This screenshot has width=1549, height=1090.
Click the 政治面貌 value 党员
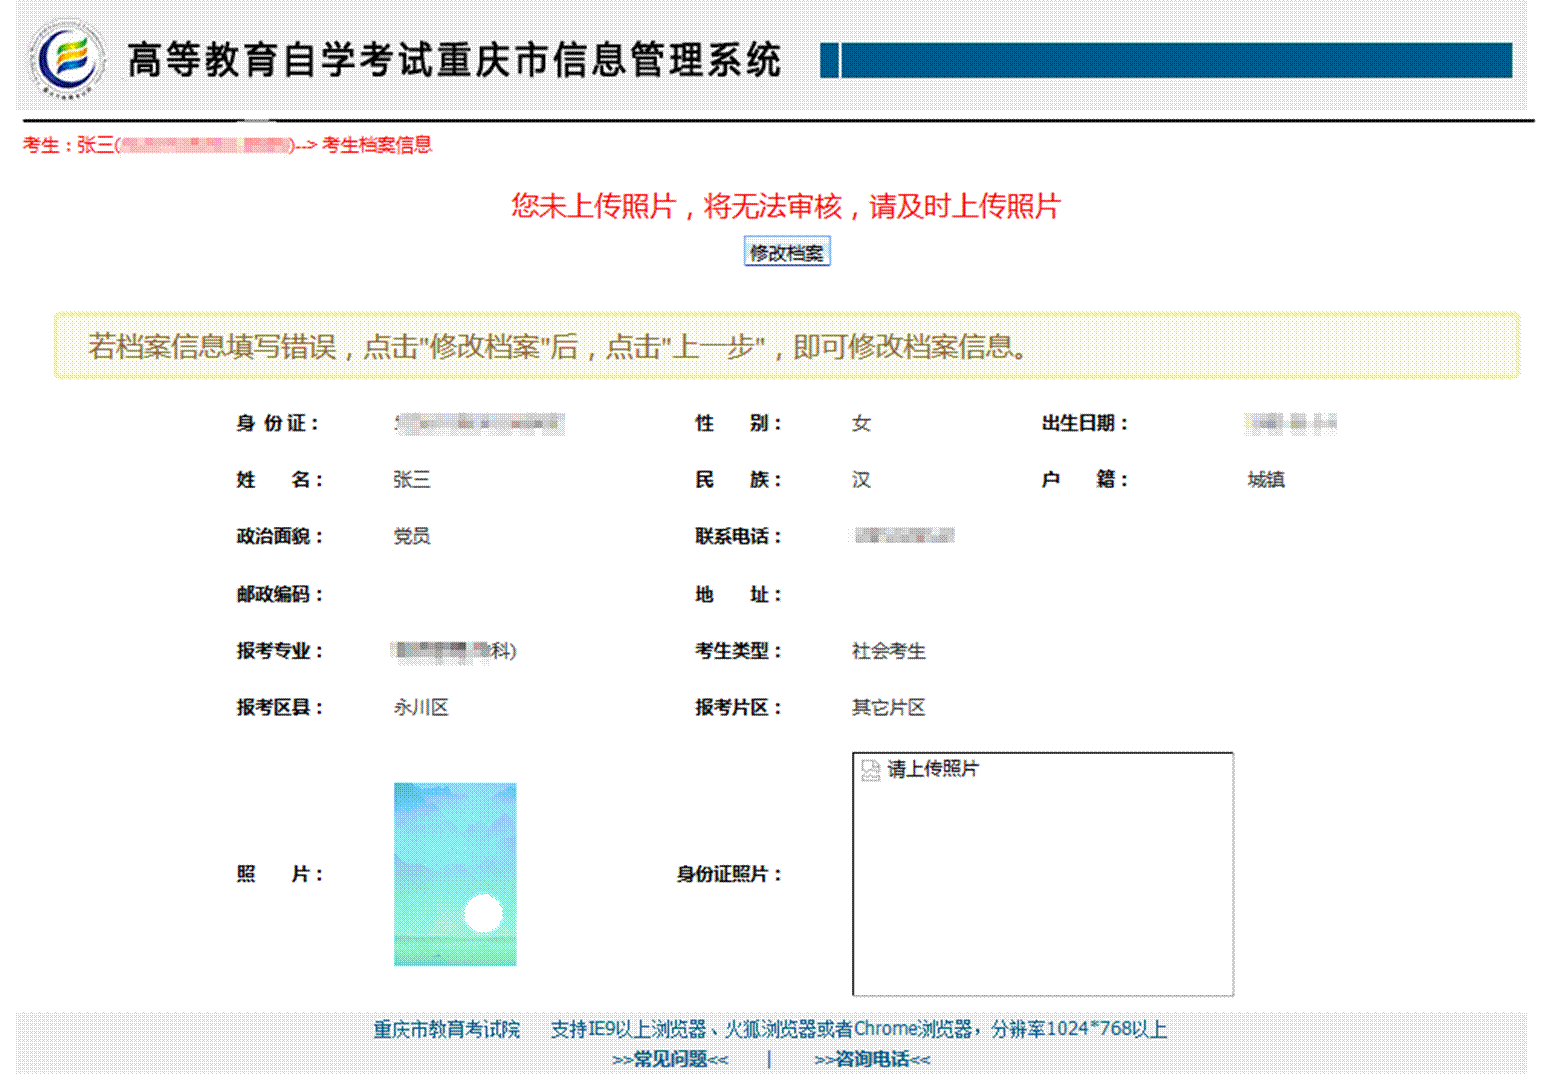[411, 537]
